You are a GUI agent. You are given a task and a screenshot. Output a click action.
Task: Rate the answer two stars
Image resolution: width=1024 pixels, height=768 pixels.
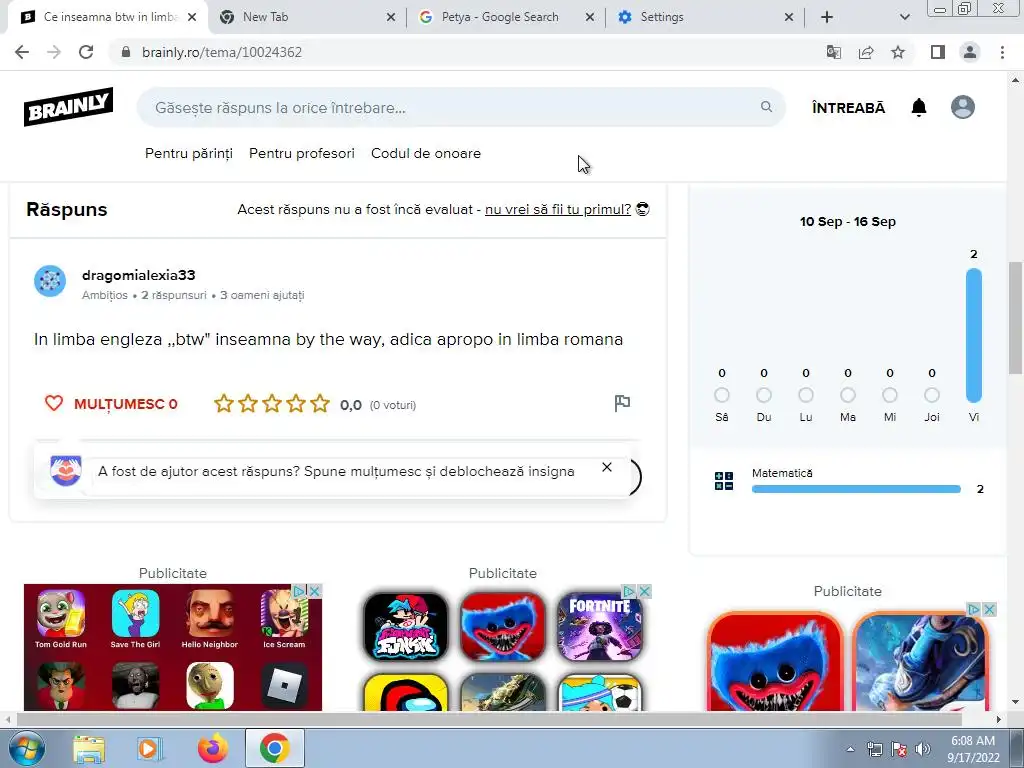point(248,404)
